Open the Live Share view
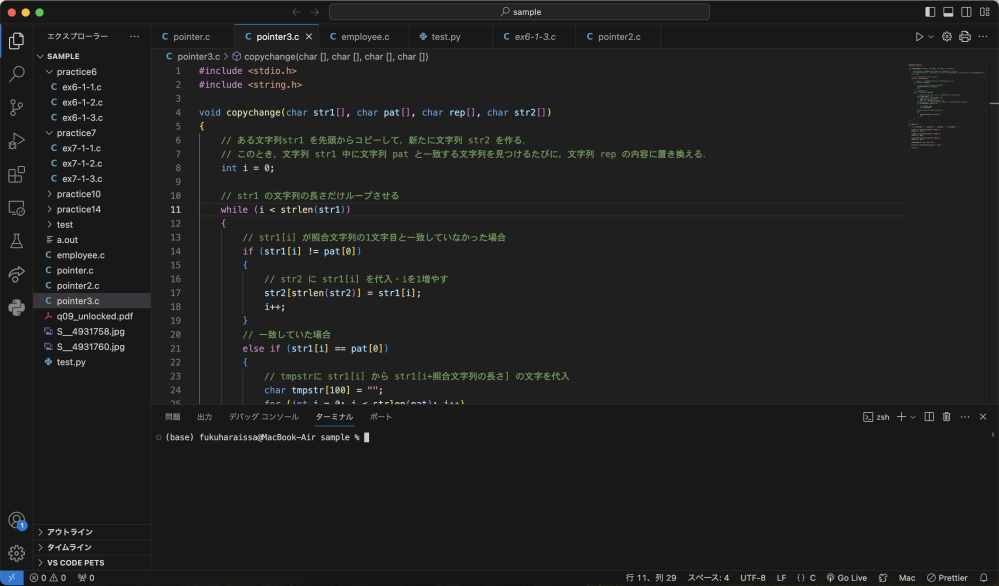 (x=17, y=275)
